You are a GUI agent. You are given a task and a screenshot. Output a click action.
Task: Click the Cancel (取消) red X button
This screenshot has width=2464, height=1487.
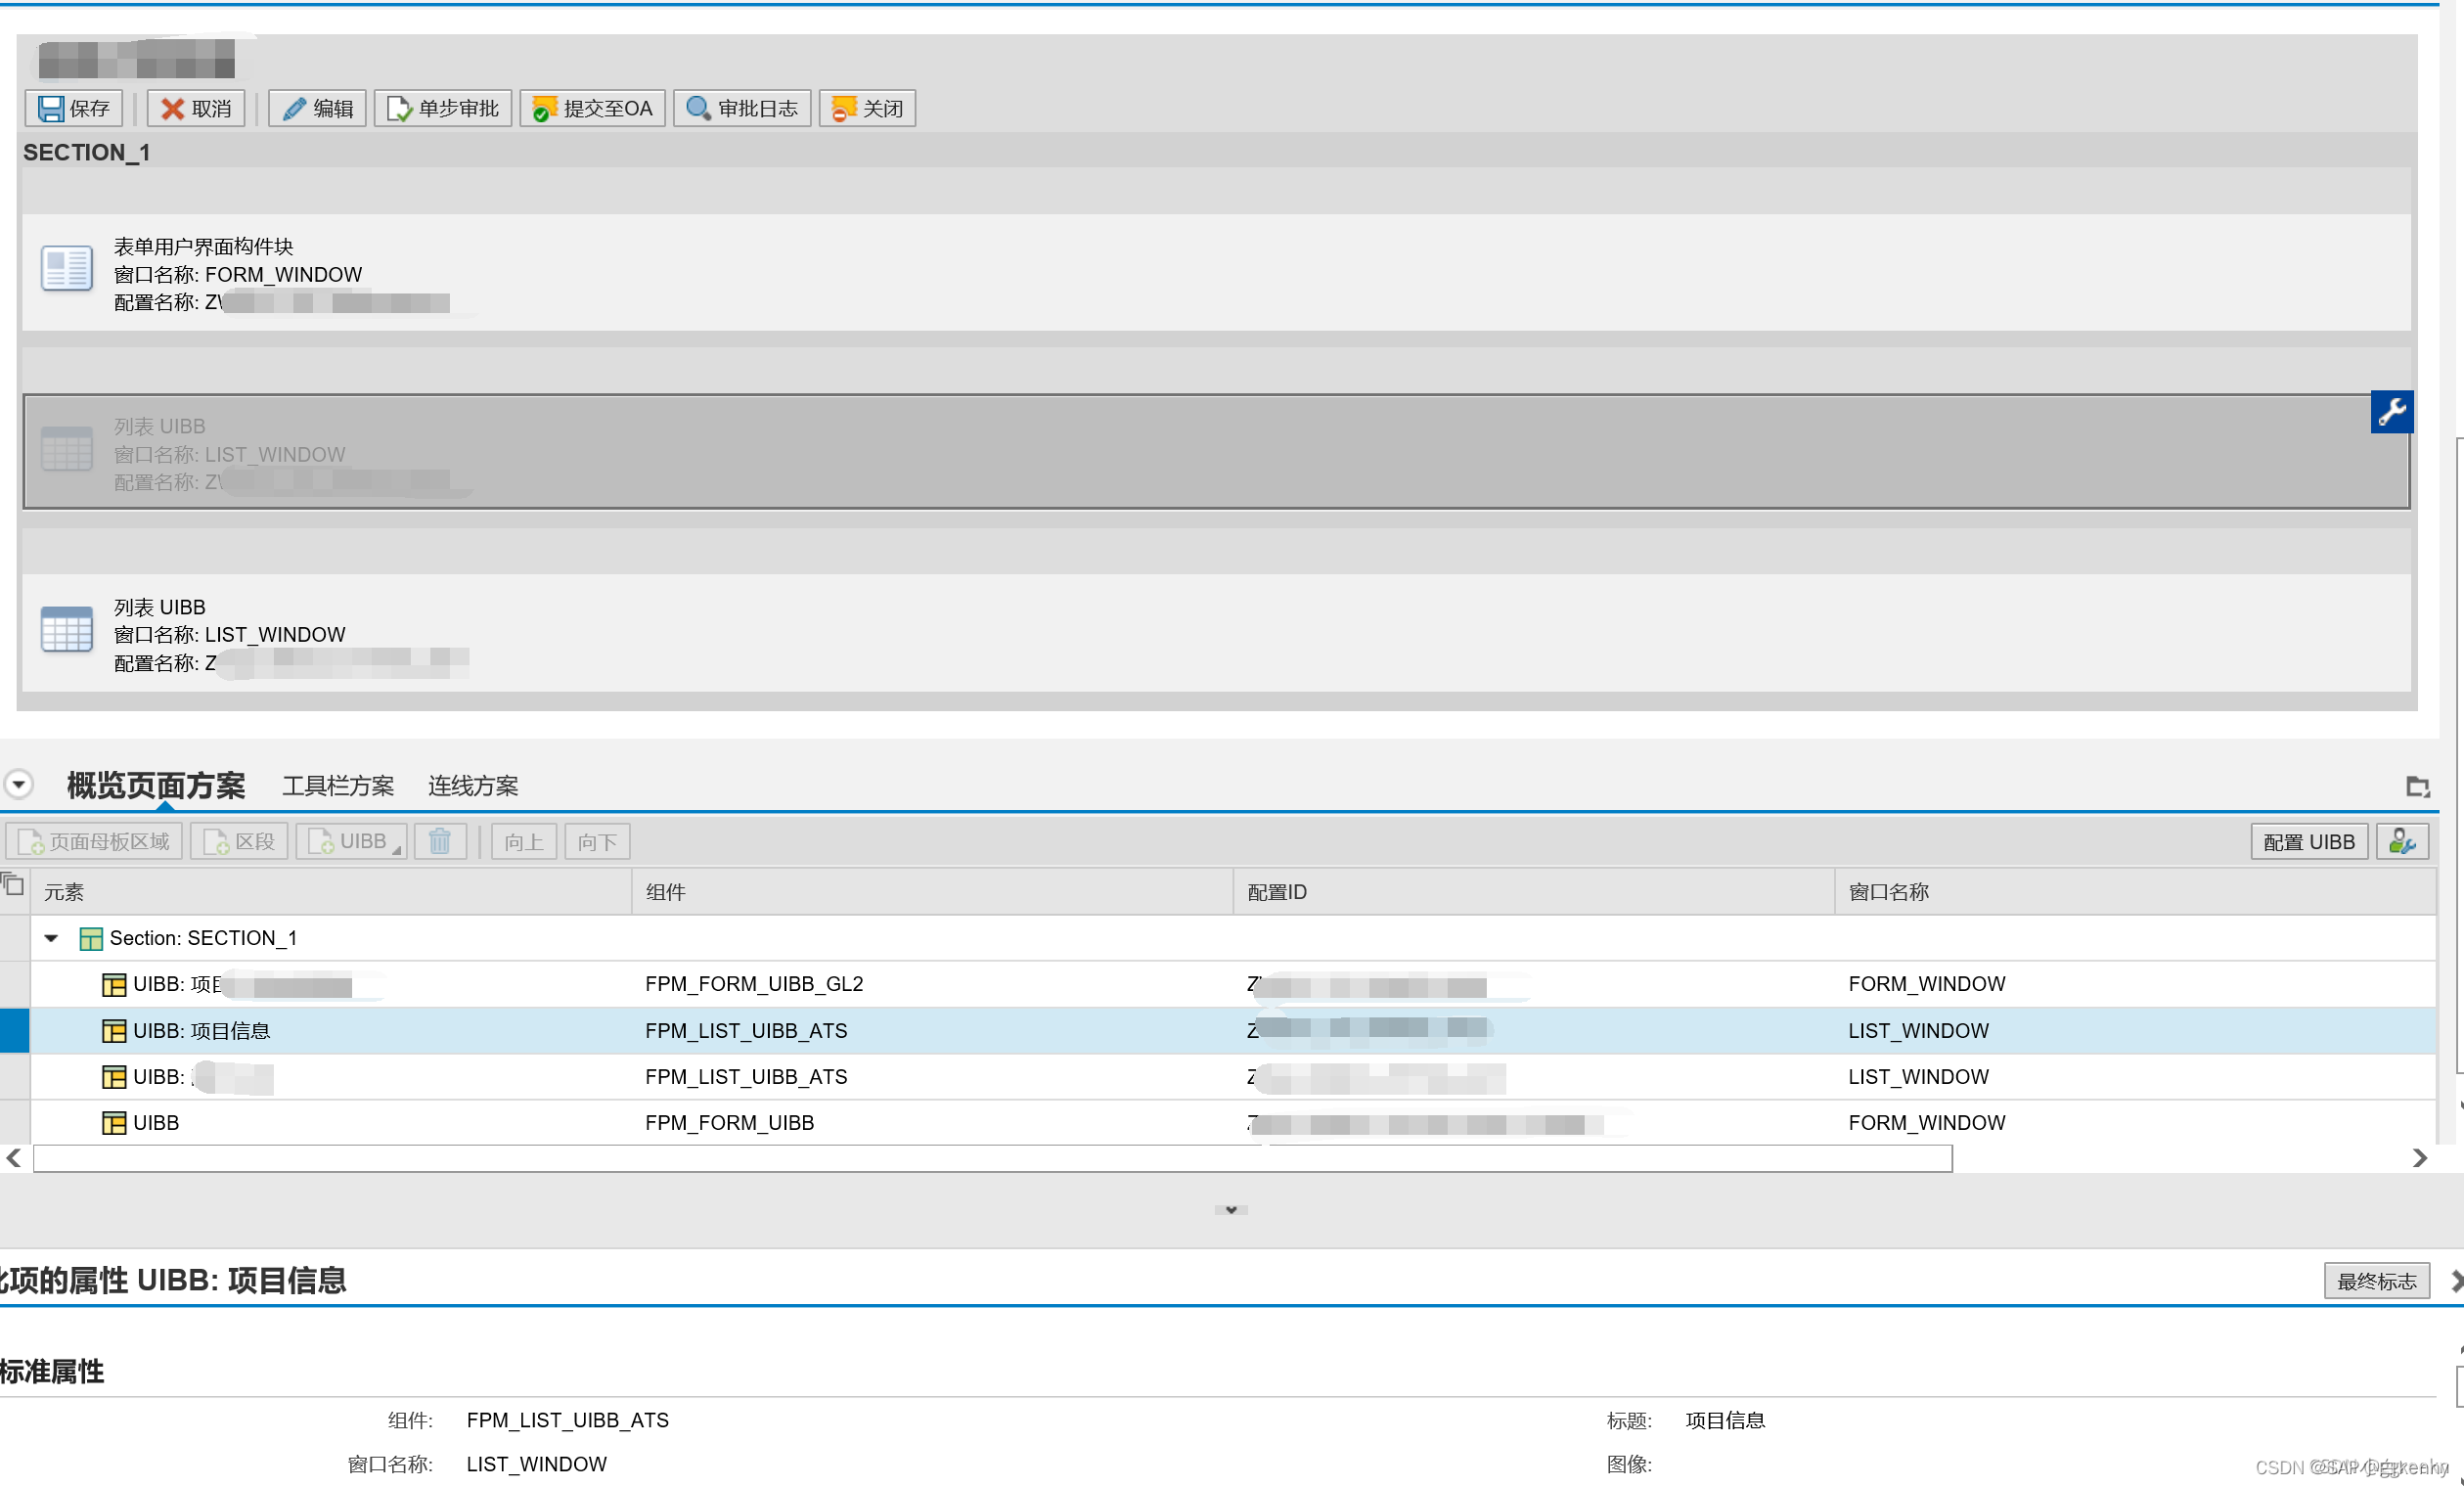pos(196,108)
